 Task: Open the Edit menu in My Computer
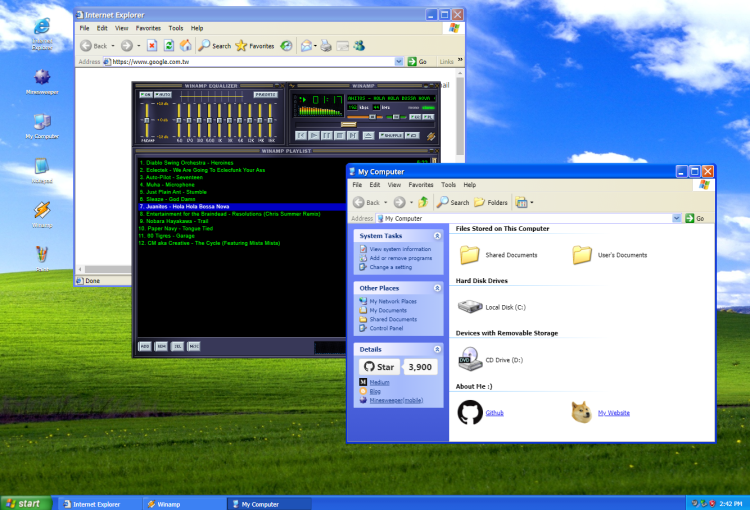(x=375, y=185)
